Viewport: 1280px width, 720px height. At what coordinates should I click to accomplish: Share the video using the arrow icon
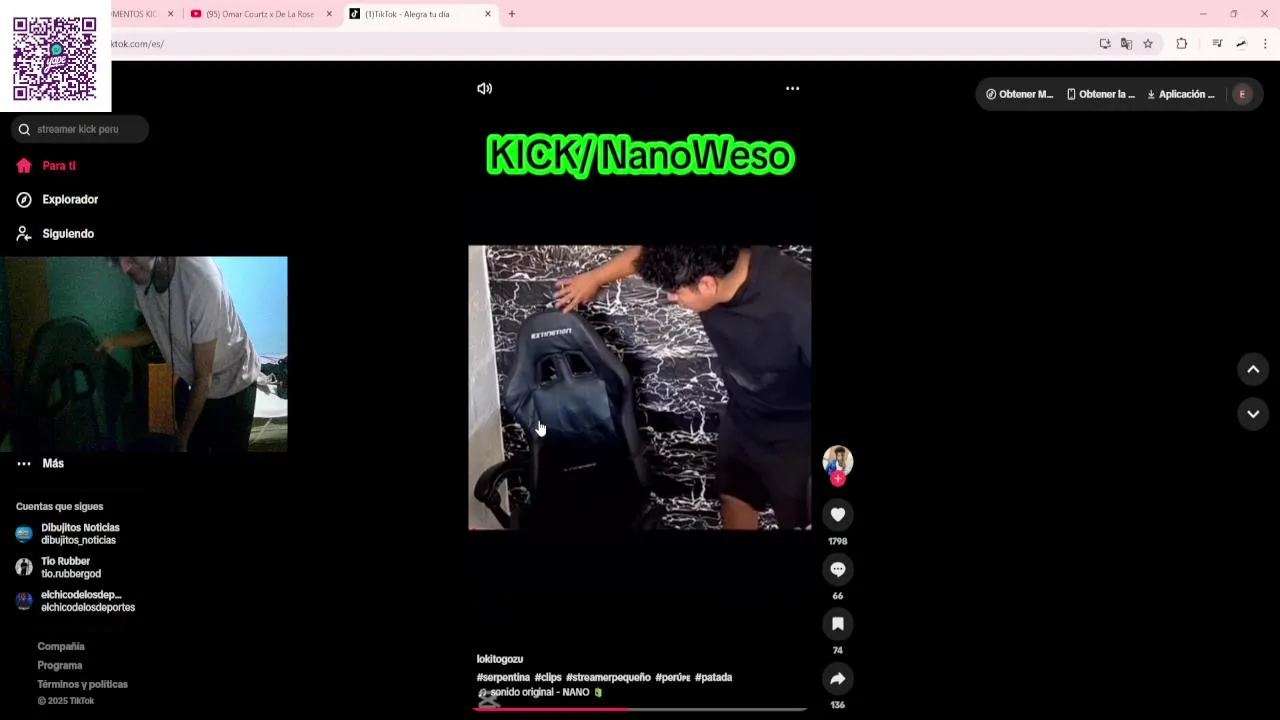(x=838, y=679)
